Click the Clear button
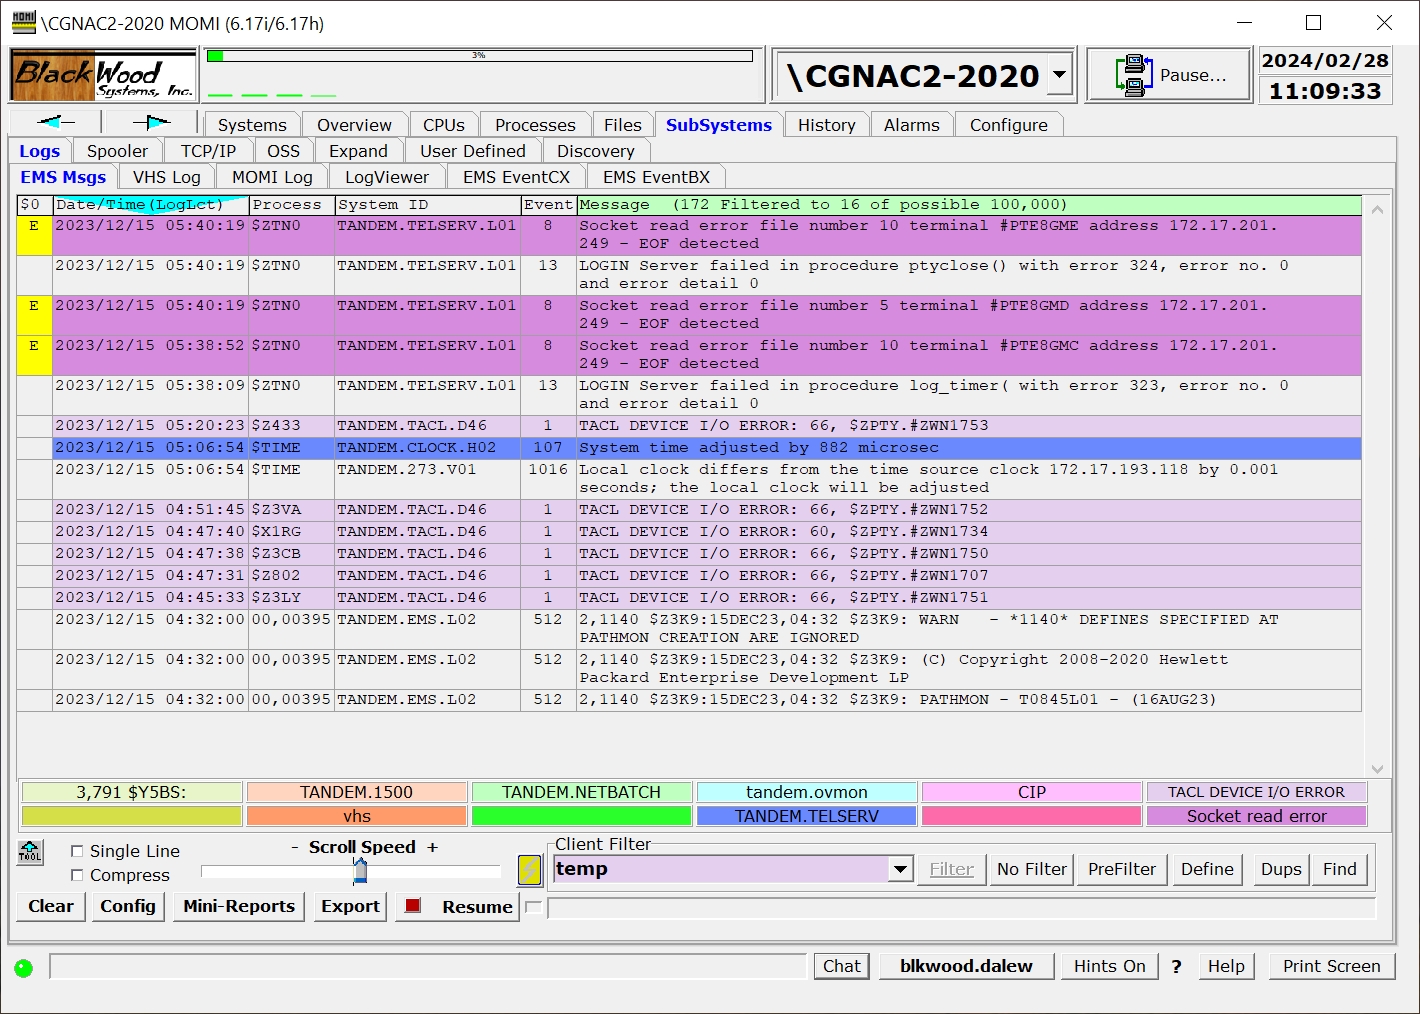The image size is (1420, 1014). click(50, 906)
